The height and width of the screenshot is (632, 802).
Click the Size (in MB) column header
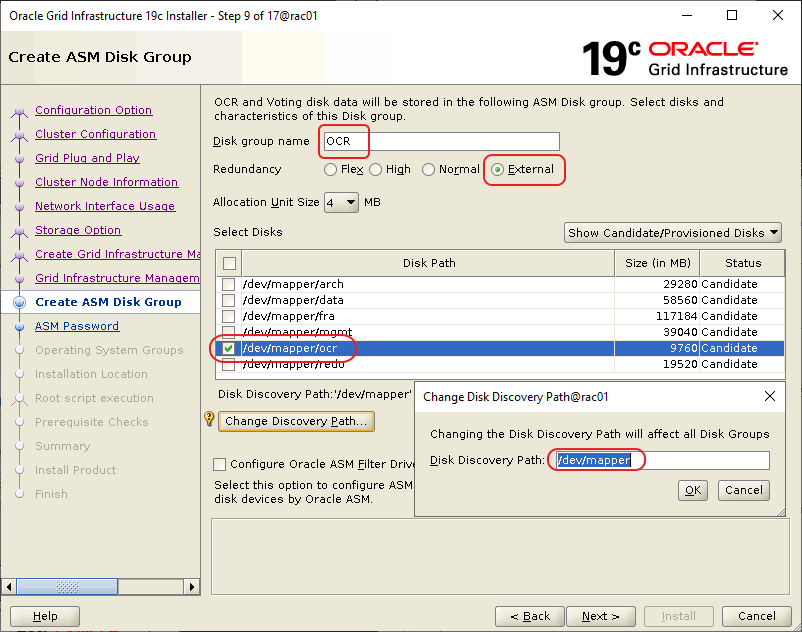click(658, 263)
